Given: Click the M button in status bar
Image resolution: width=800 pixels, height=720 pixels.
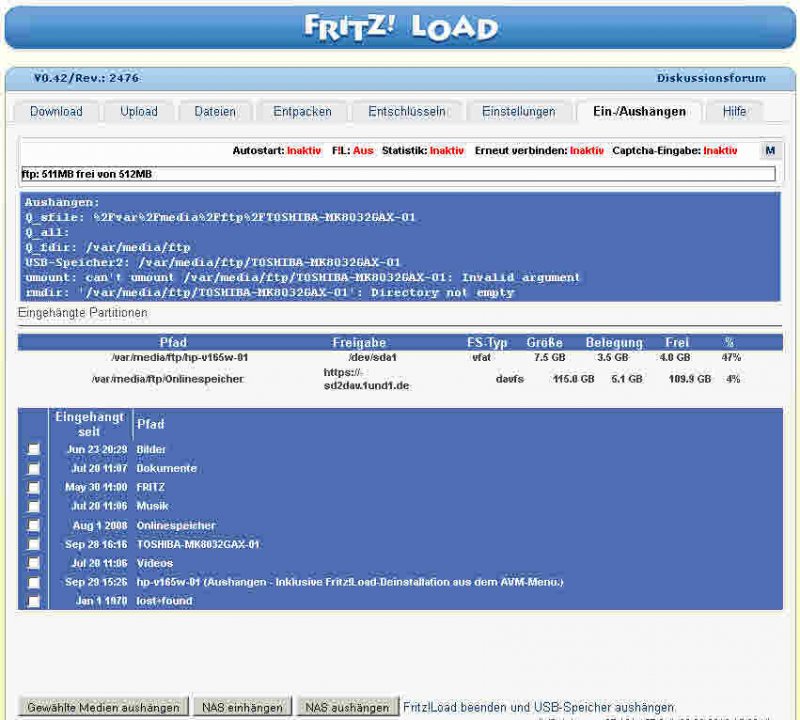Looking at the screenshot, I should click(770, 151).
